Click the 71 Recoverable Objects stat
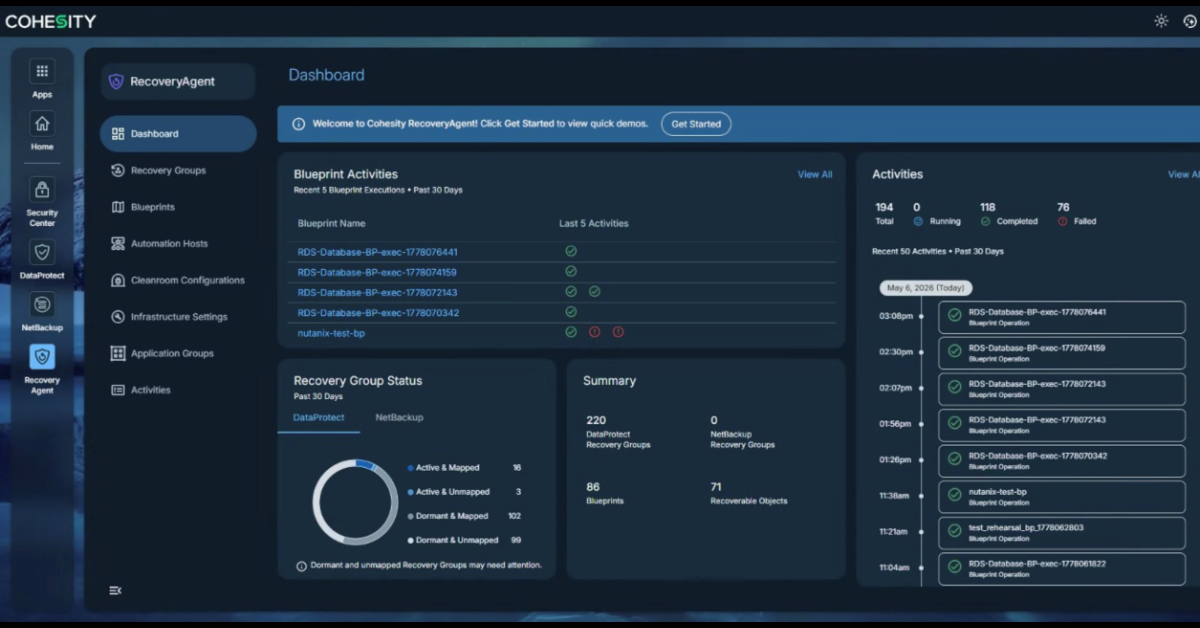Screen dimensions: 1200x628 [749, 493]
